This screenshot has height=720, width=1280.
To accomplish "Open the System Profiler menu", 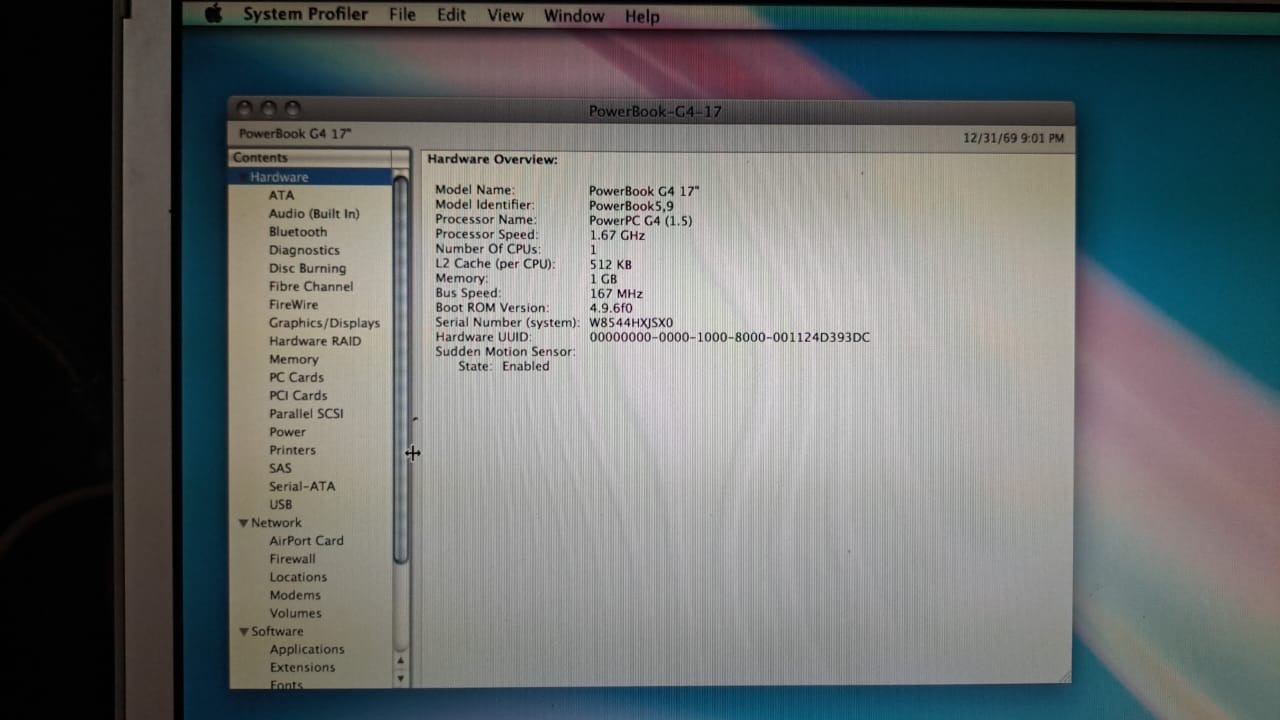I will (x=305, y=14).
